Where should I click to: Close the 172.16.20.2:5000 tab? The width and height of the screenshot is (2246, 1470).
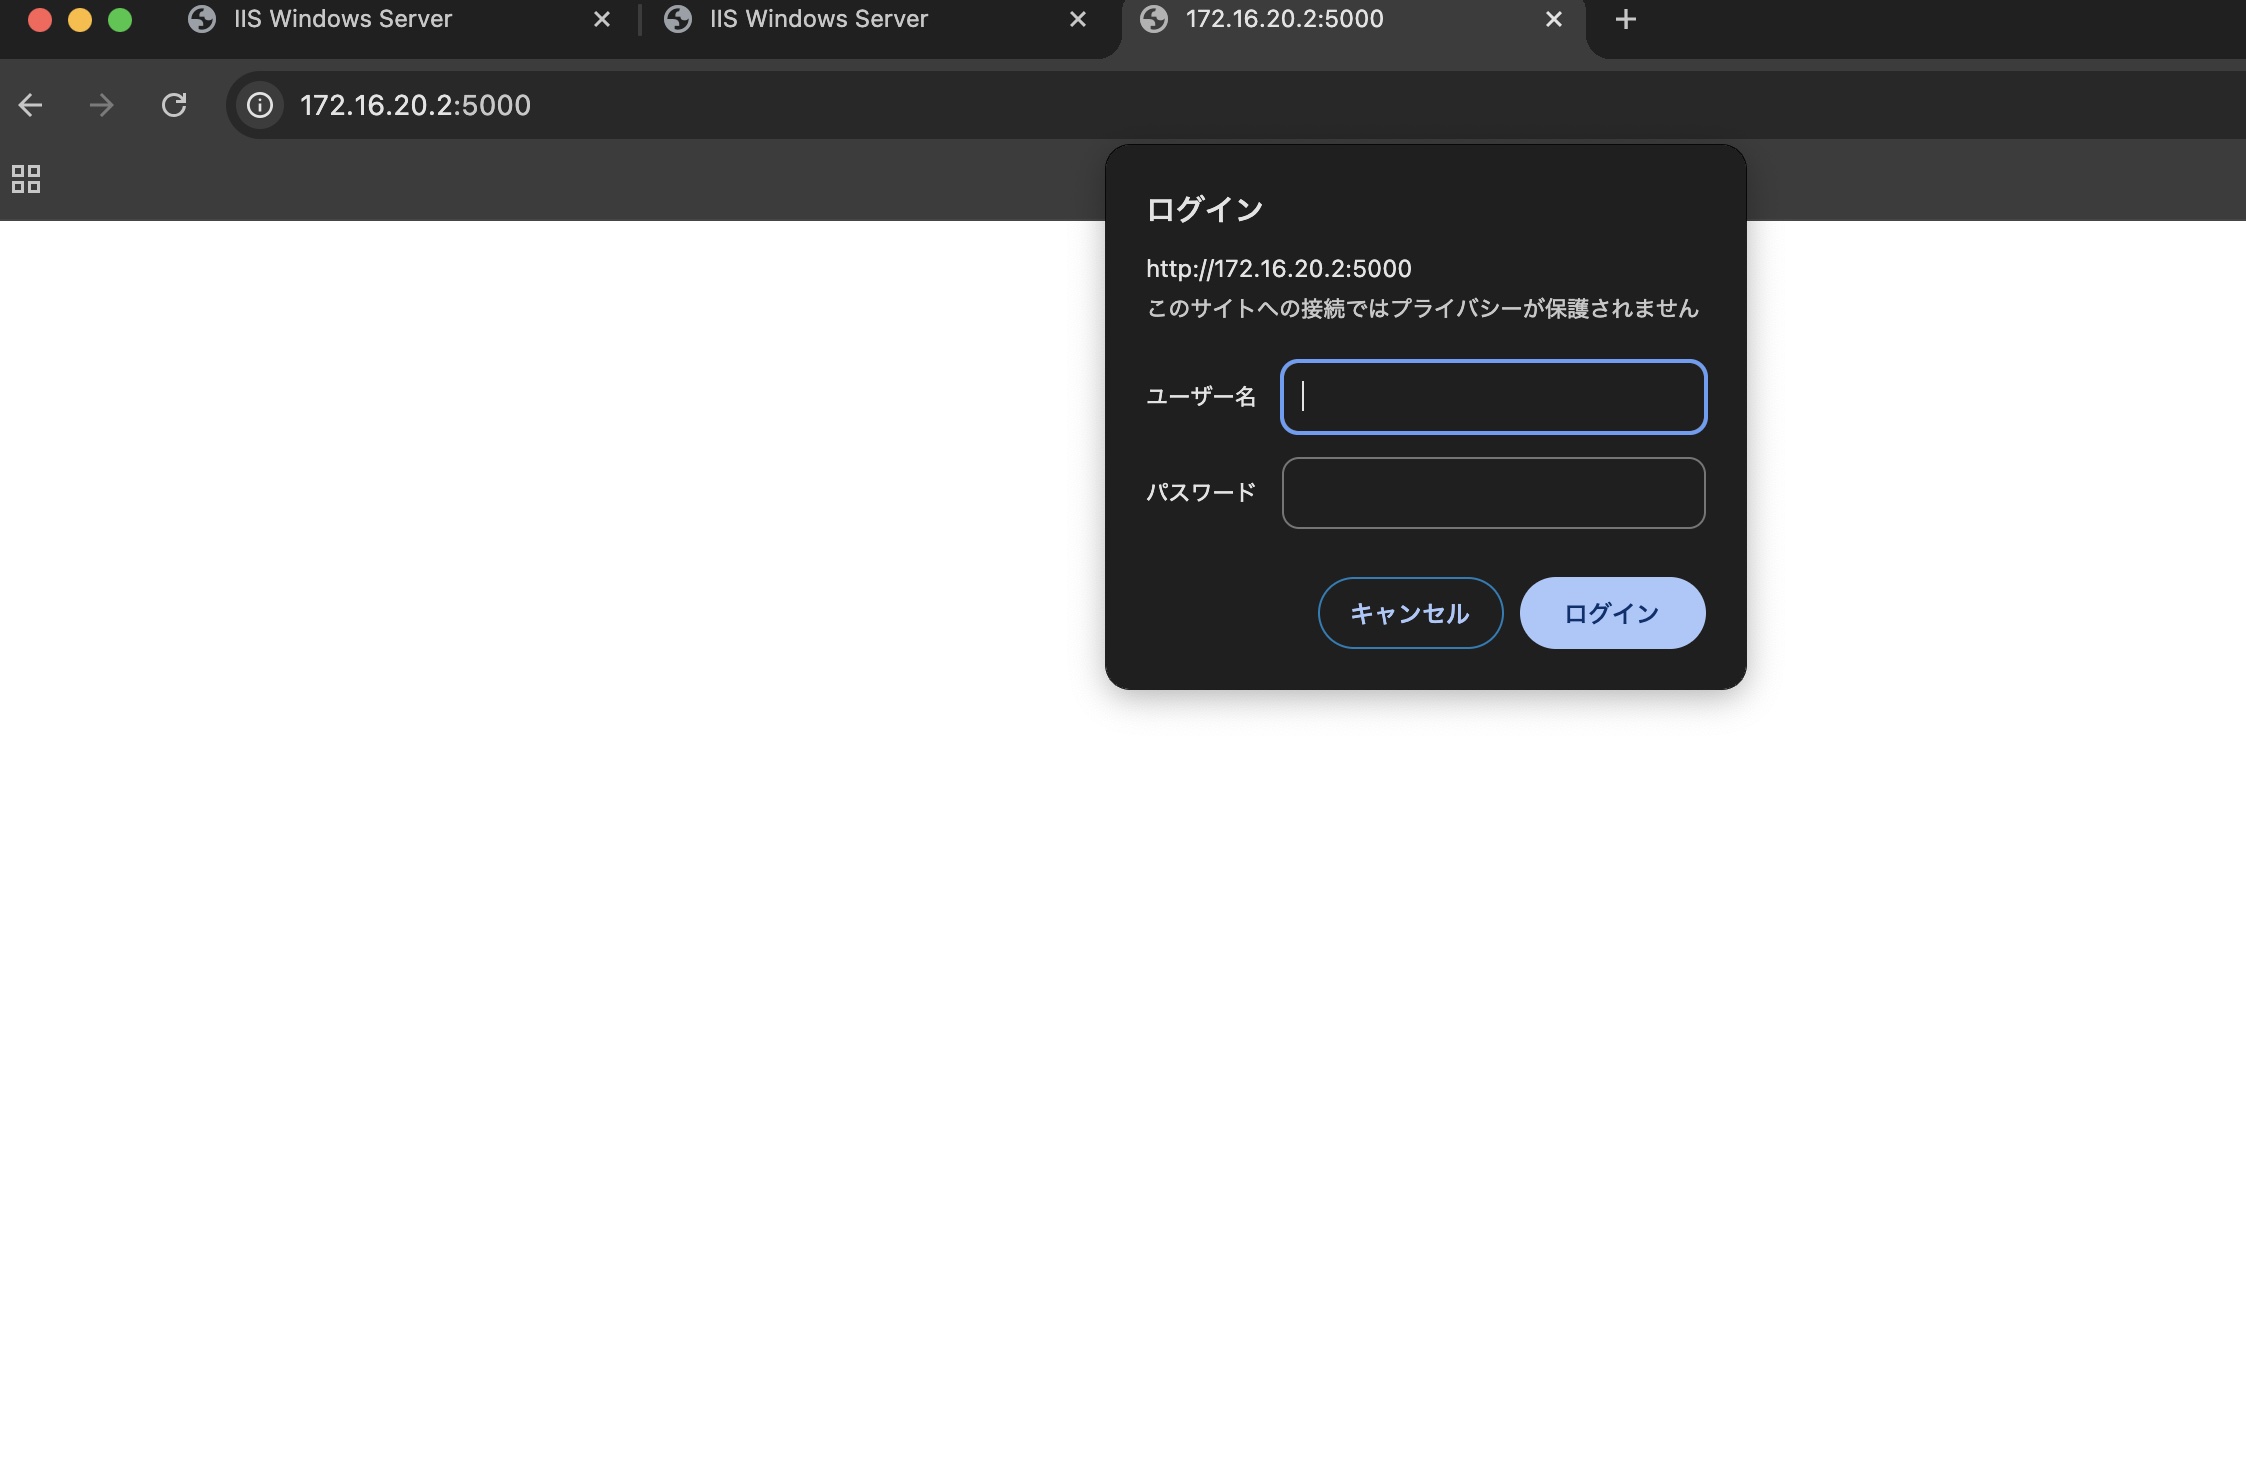coord(1553,19)
